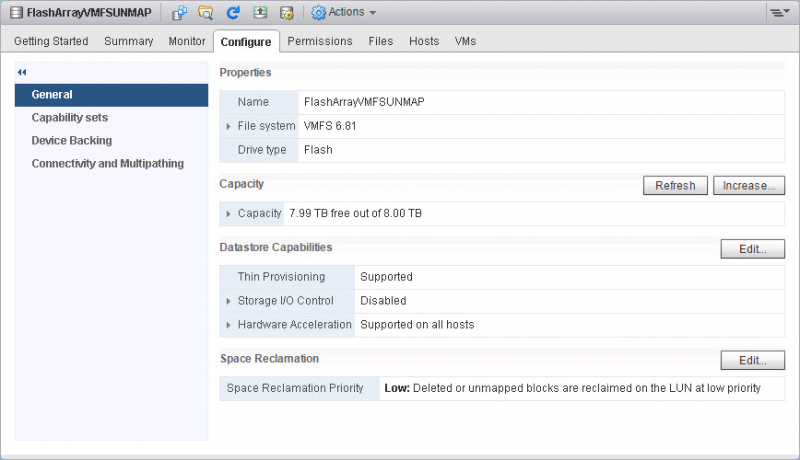
Task: Switch to the Summary tab
Action: coord(129,41)
